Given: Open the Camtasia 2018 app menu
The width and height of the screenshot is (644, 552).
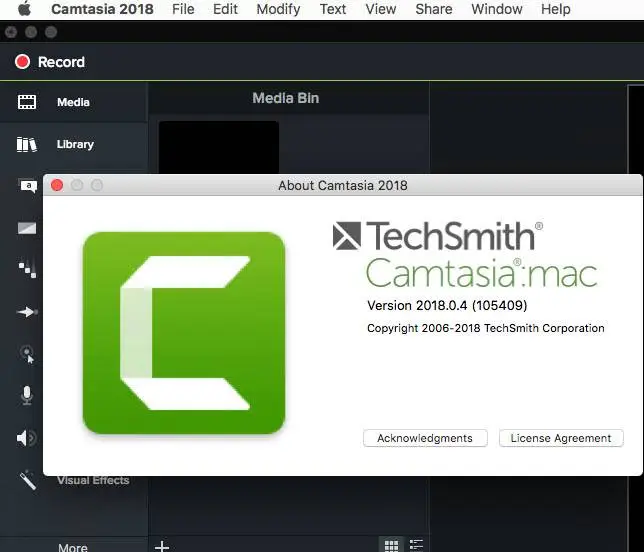Looking at the screenshot, I should [x=102, y=9].
